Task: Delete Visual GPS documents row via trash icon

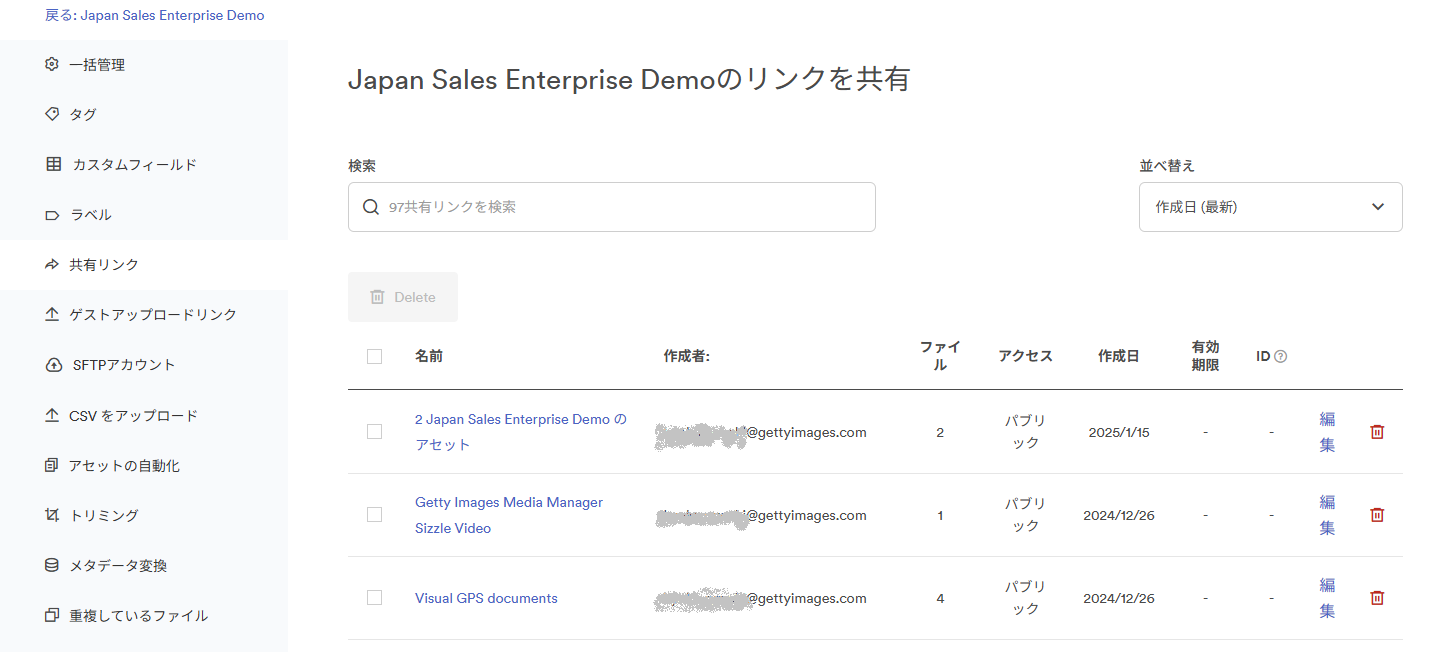Action: pyautogui.click(x=1377, y=598)
